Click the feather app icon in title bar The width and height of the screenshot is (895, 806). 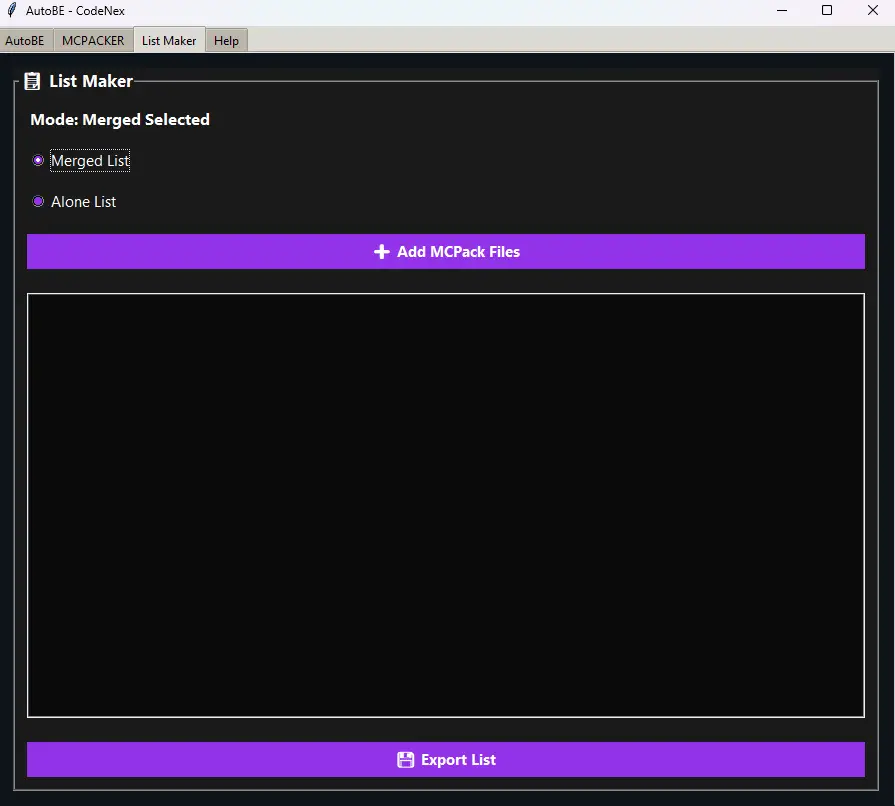tap(12, 11)
